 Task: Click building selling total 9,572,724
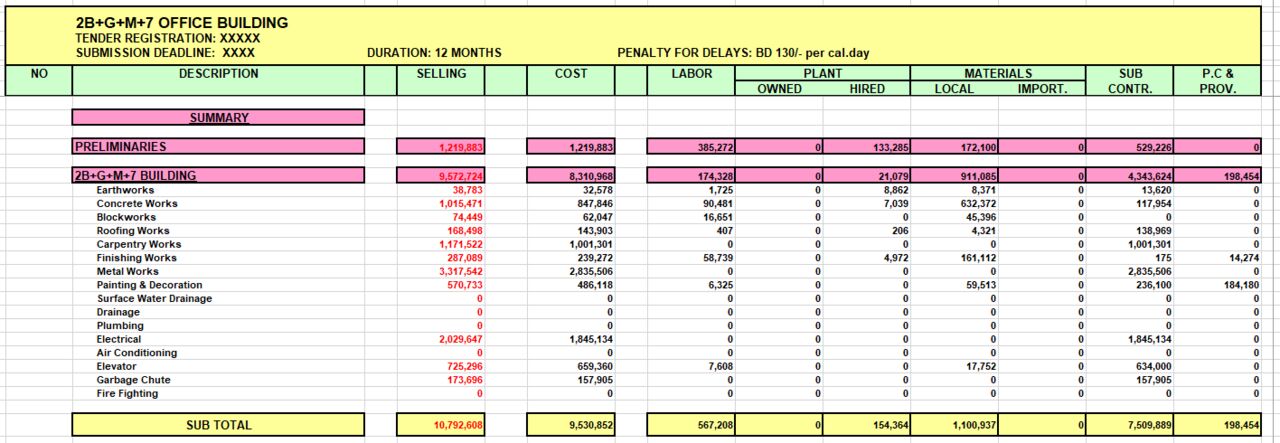[441, 176]
